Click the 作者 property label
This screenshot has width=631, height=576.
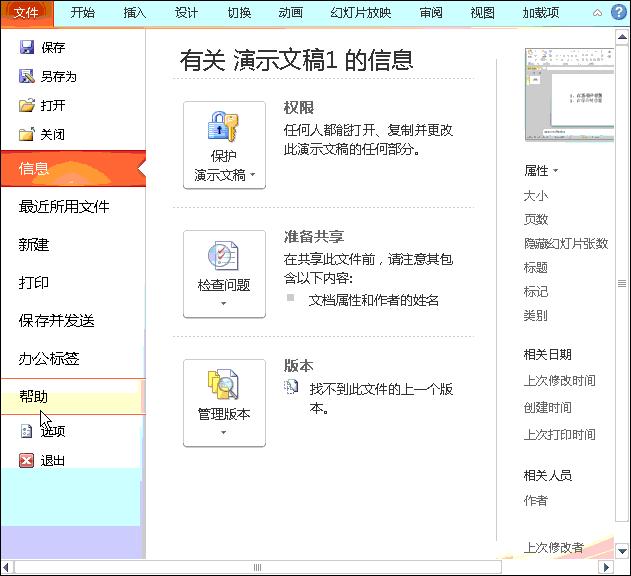pos(536,501)
